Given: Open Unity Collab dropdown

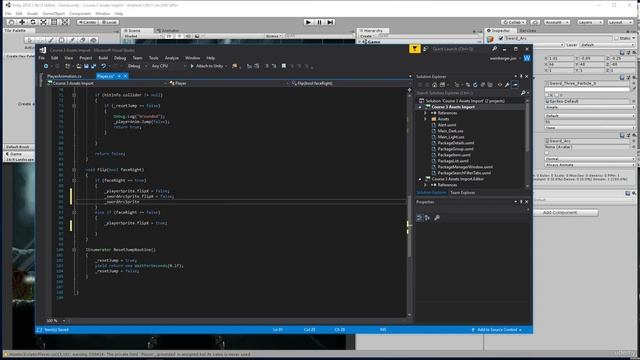Looking at the screenshot, I should [514, 22].
